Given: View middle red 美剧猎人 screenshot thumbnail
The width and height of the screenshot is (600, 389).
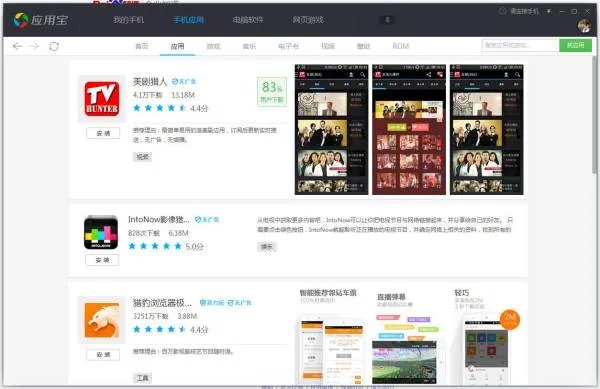Looking at the screenshot, I should (x=409, y=130).
